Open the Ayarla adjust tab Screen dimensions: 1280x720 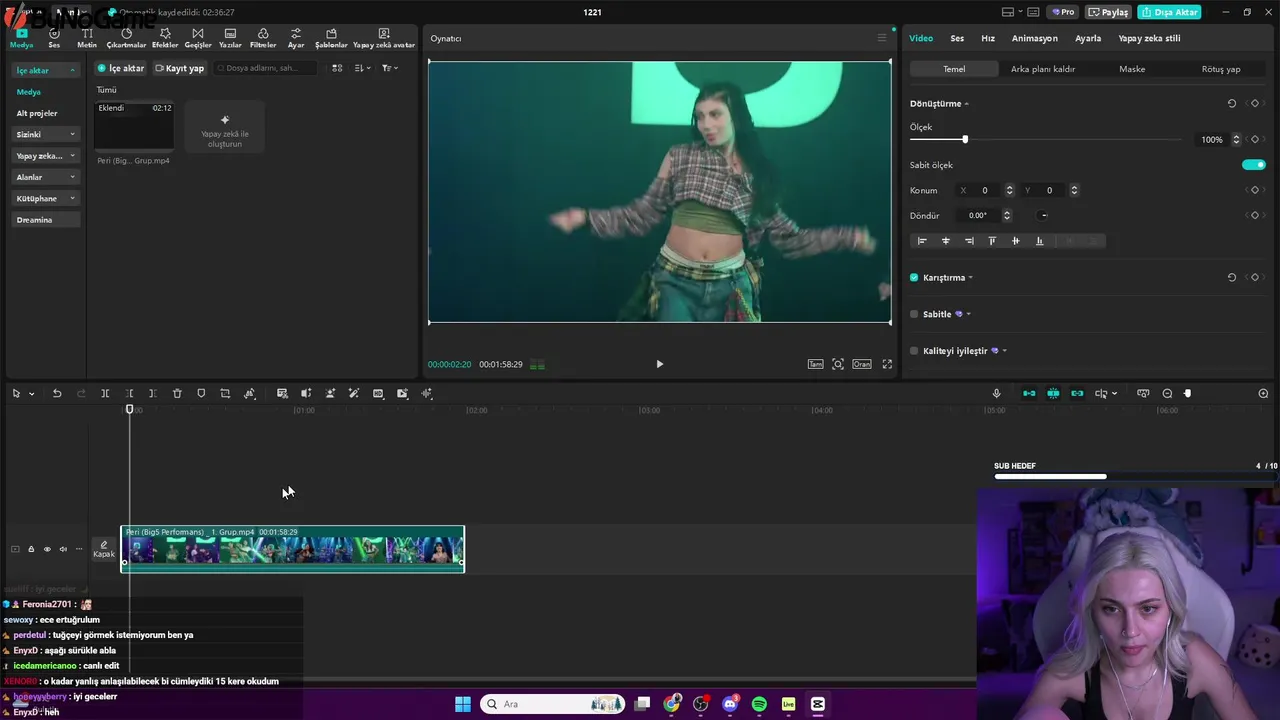click(x=1088, y=38)
